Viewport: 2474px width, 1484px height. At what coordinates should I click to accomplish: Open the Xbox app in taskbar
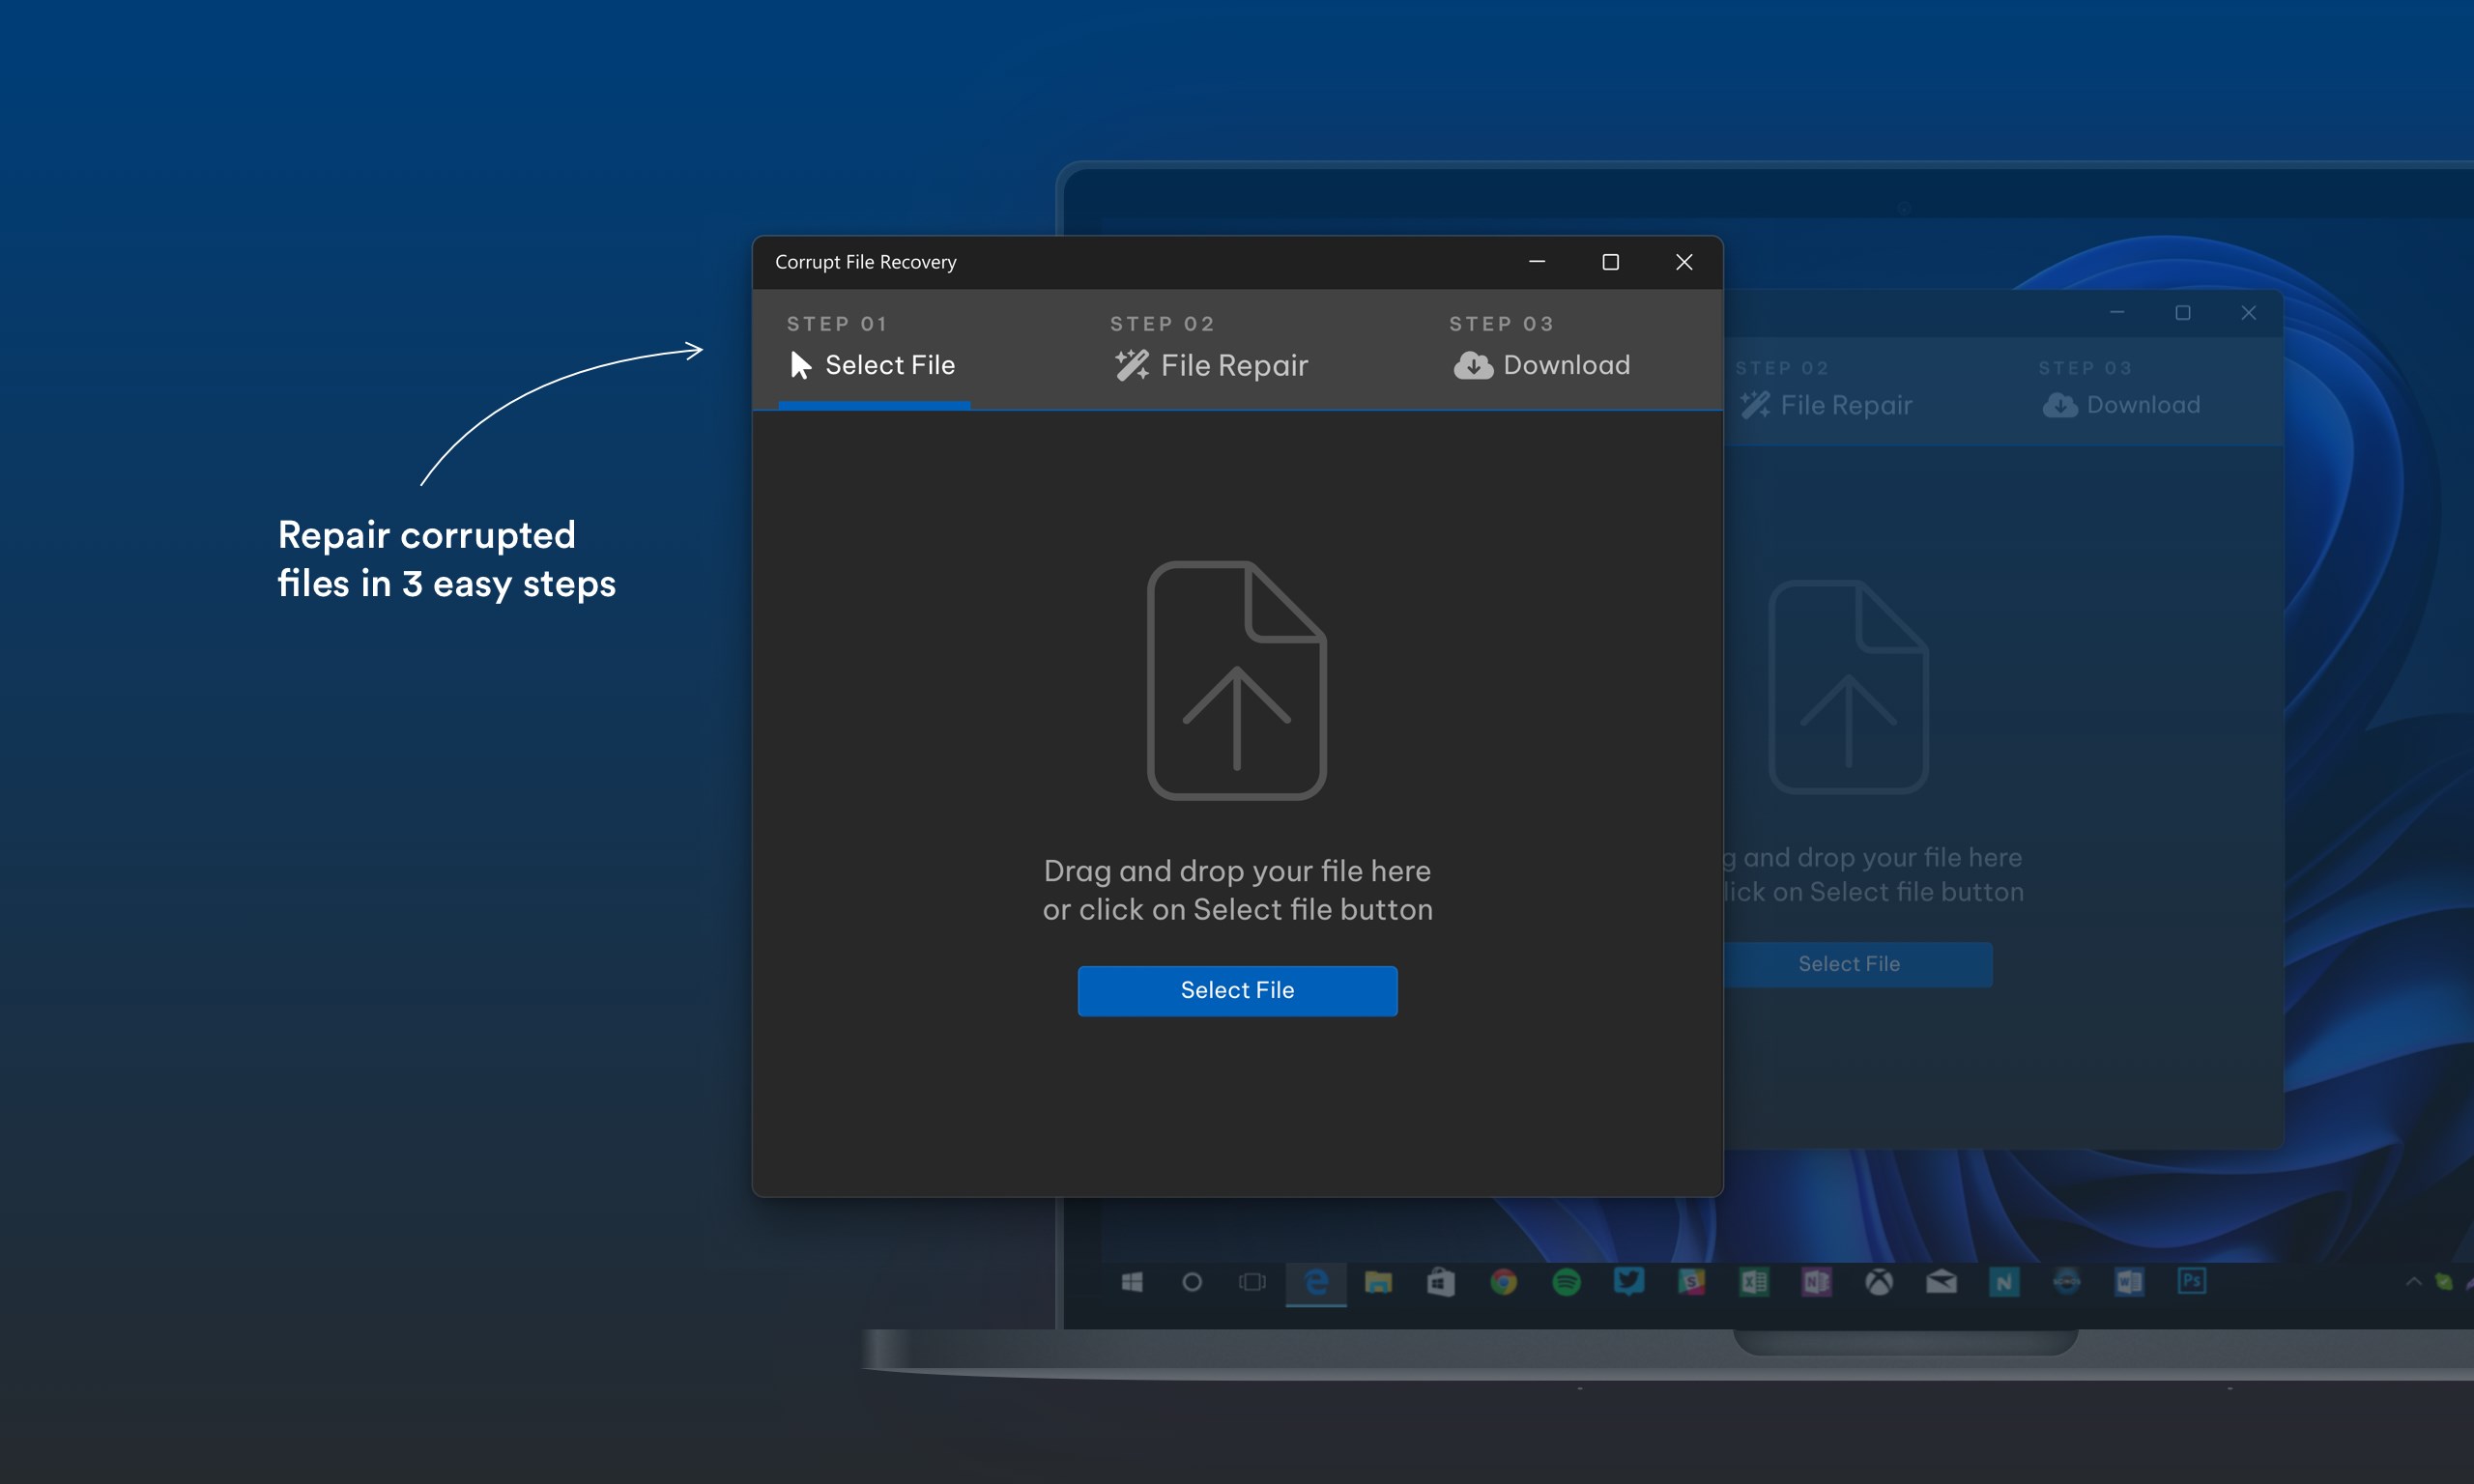pyautogui.click(x=1879, y=1282)
